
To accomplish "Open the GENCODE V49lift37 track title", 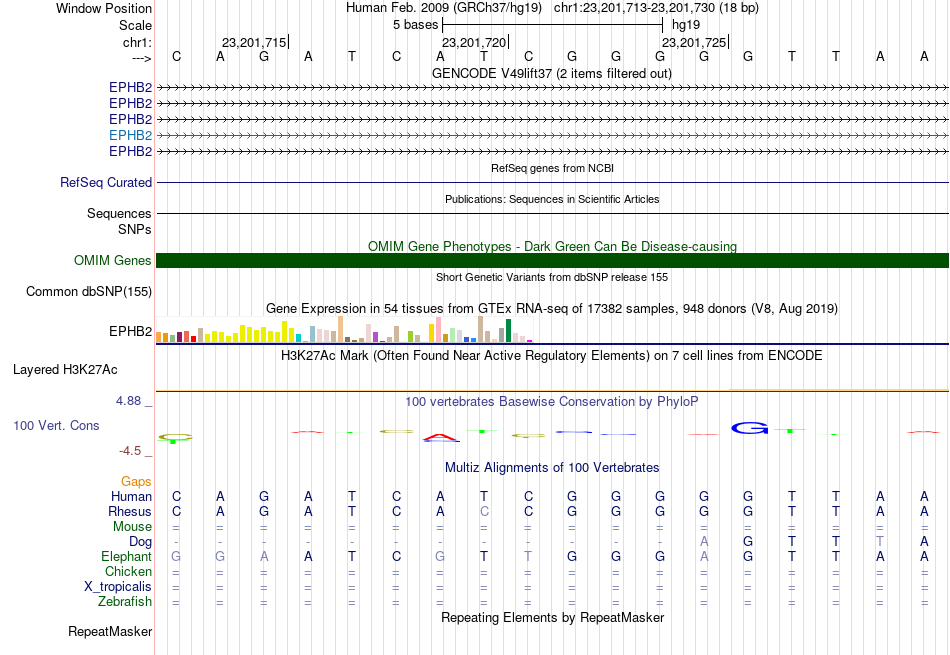I will 552,73.
